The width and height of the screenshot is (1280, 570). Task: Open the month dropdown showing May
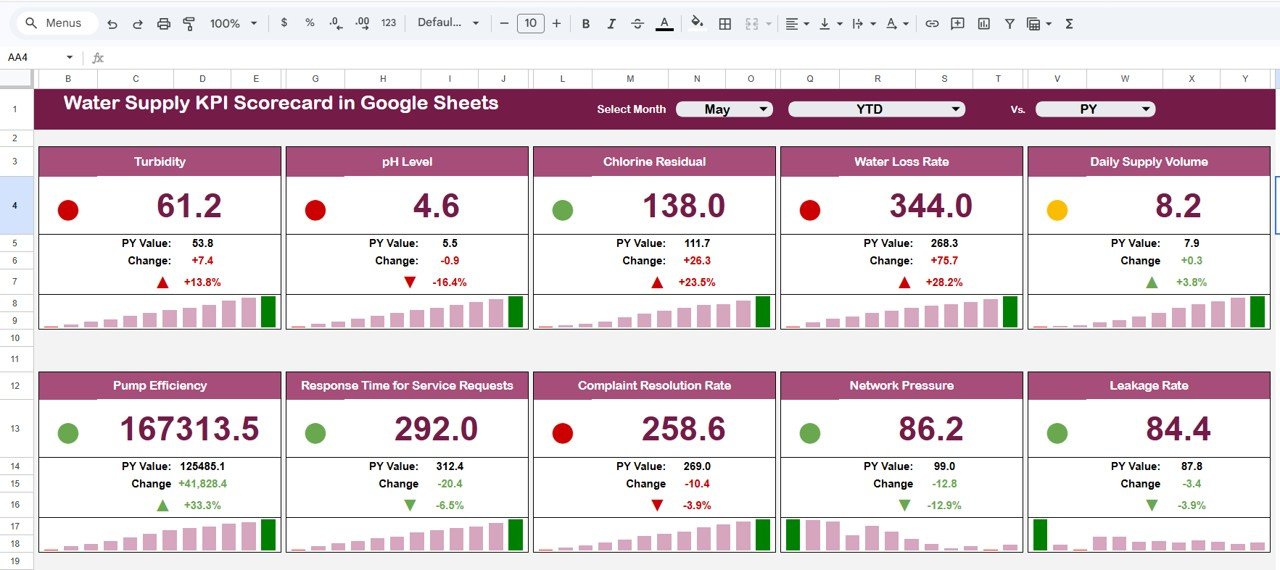(x=724, y=109)
